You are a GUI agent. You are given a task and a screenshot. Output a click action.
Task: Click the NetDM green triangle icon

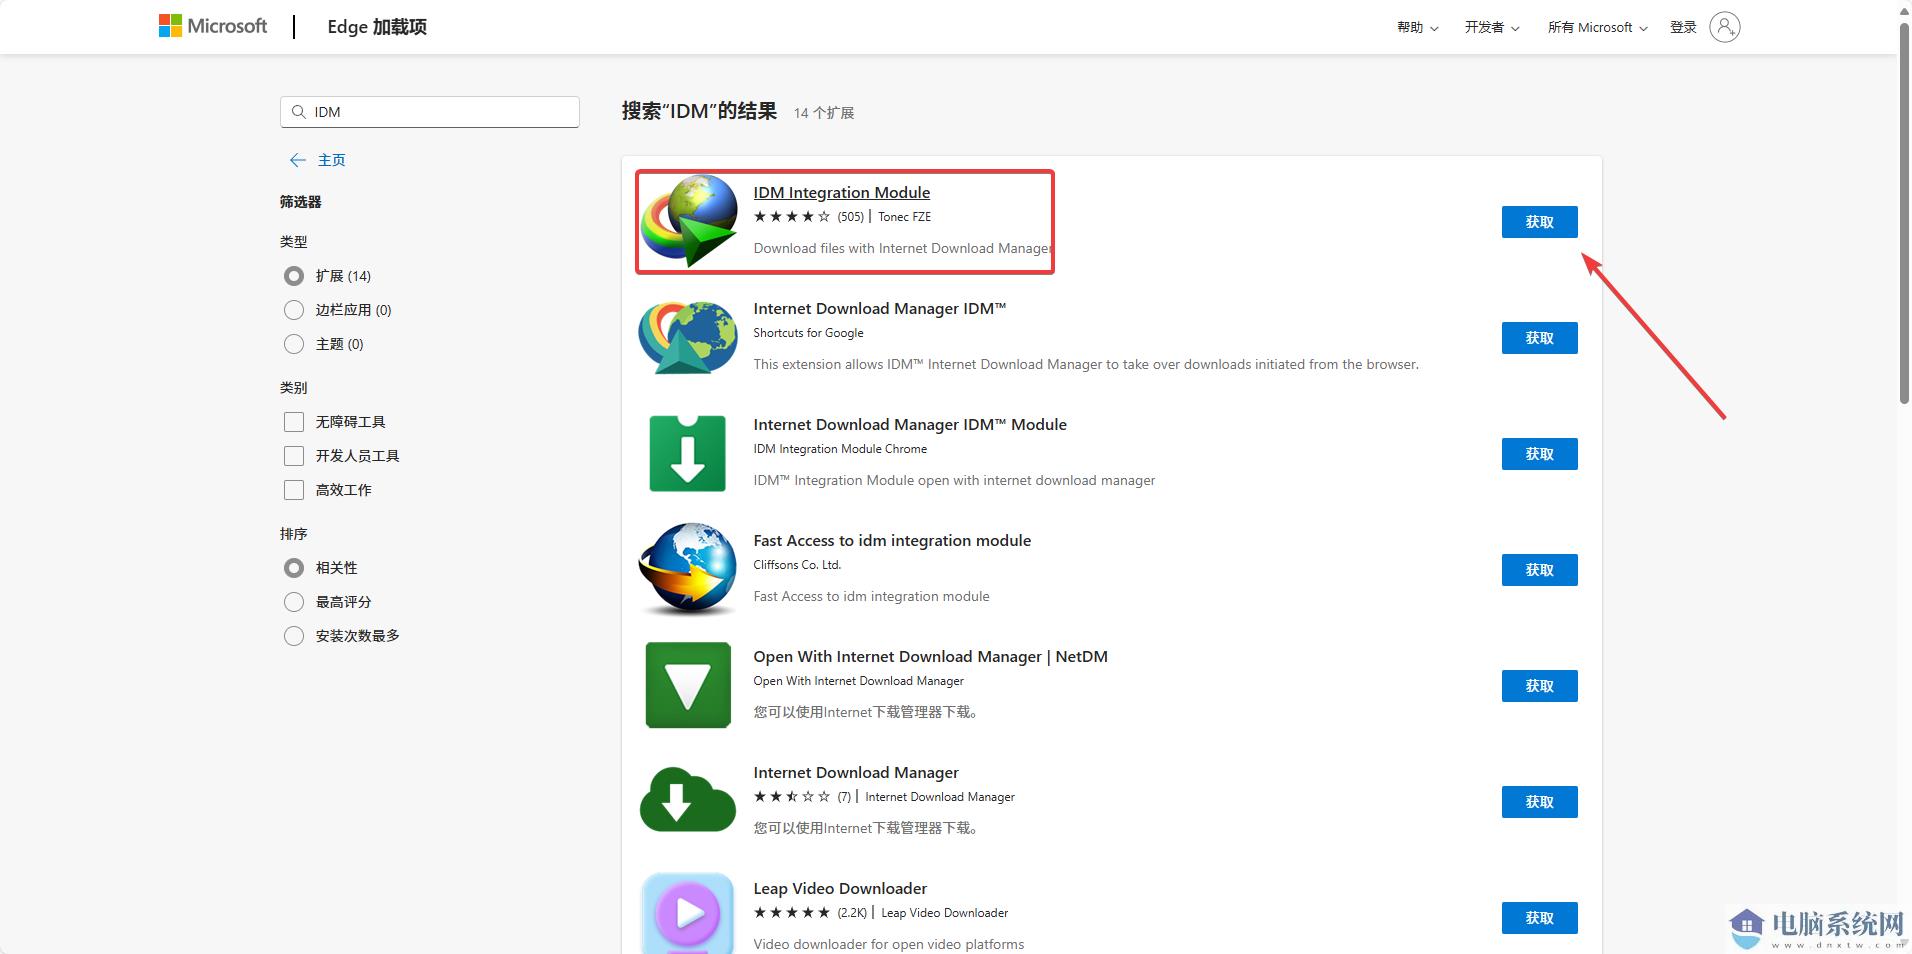tap(688, 685)
